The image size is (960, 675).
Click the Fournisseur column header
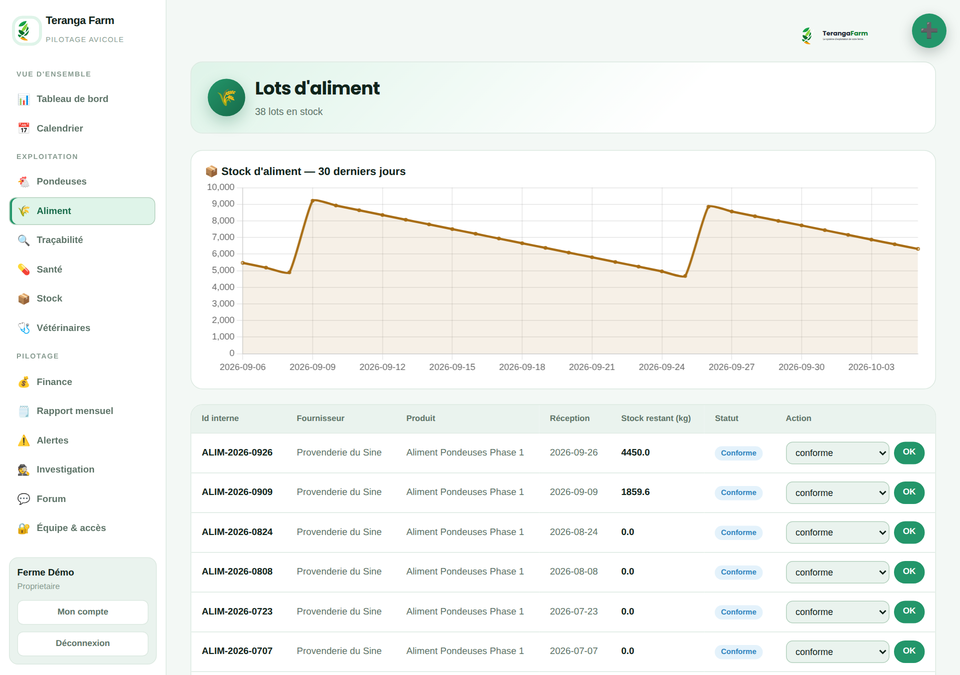pyautogui.click(x=320, y=418)
